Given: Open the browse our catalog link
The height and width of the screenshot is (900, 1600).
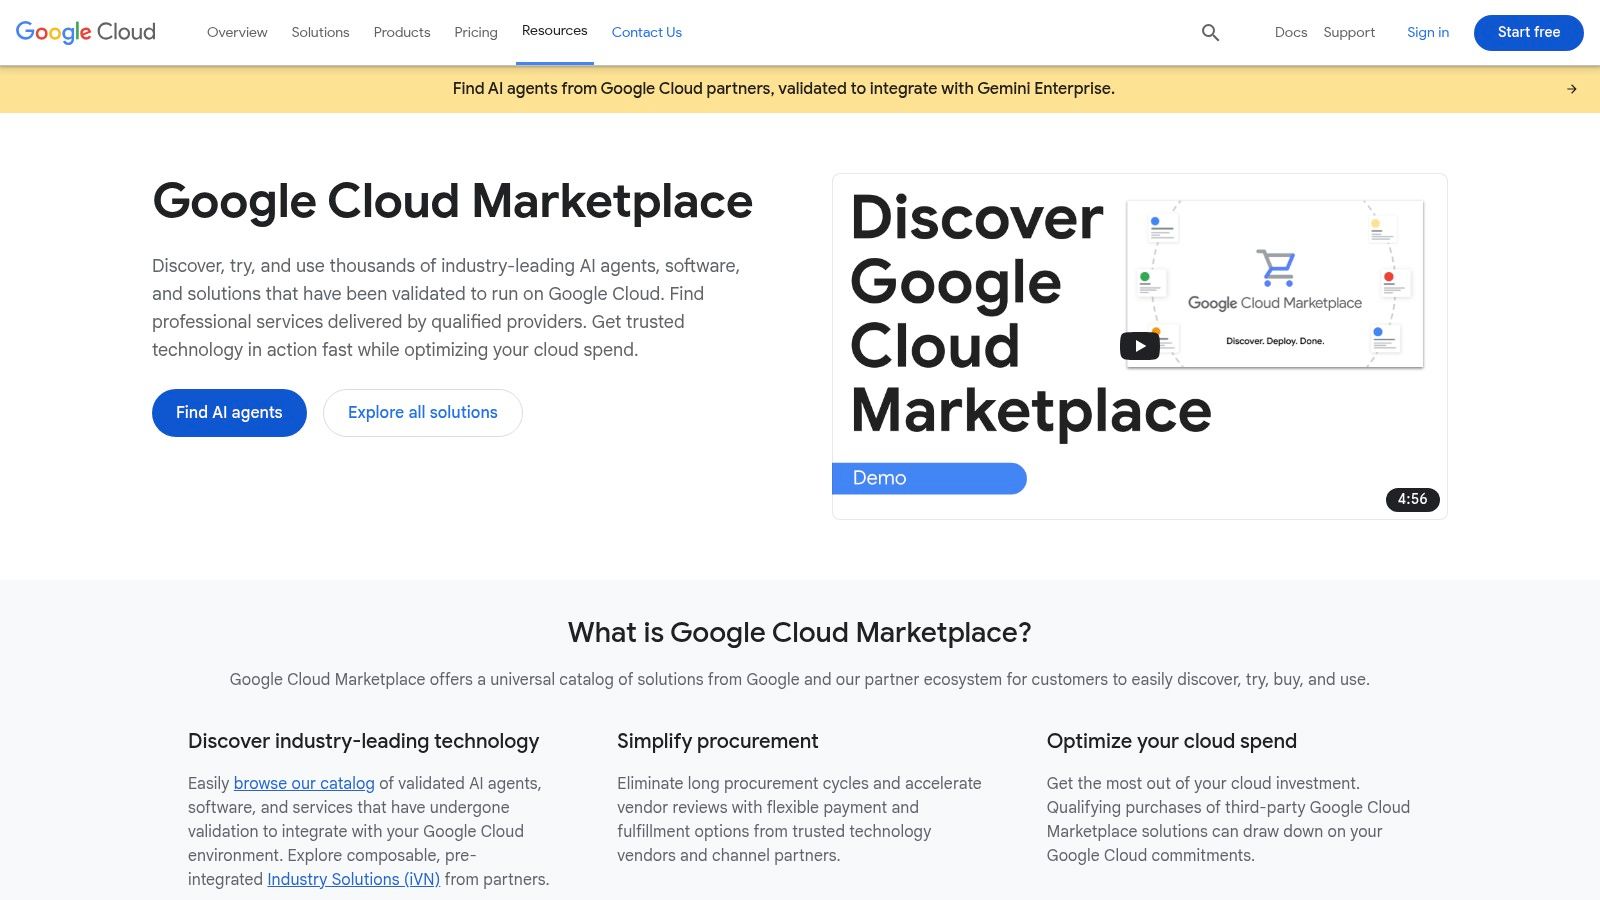Looking at the screenshot, I should (x=303, y=783).
